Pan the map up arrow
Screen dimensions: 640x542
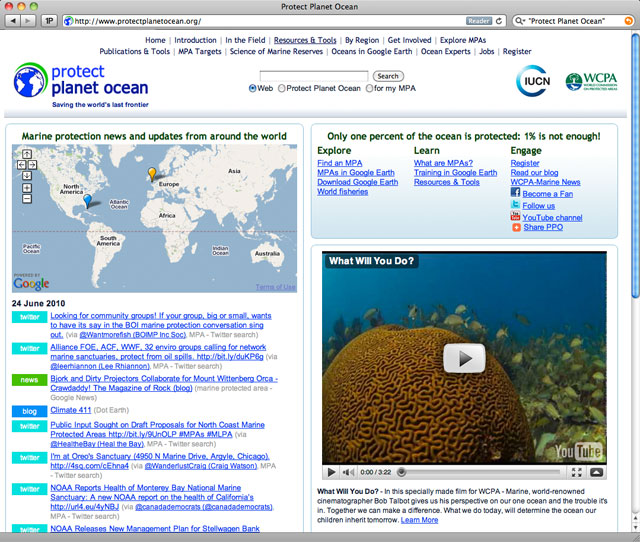coord(27,154)
